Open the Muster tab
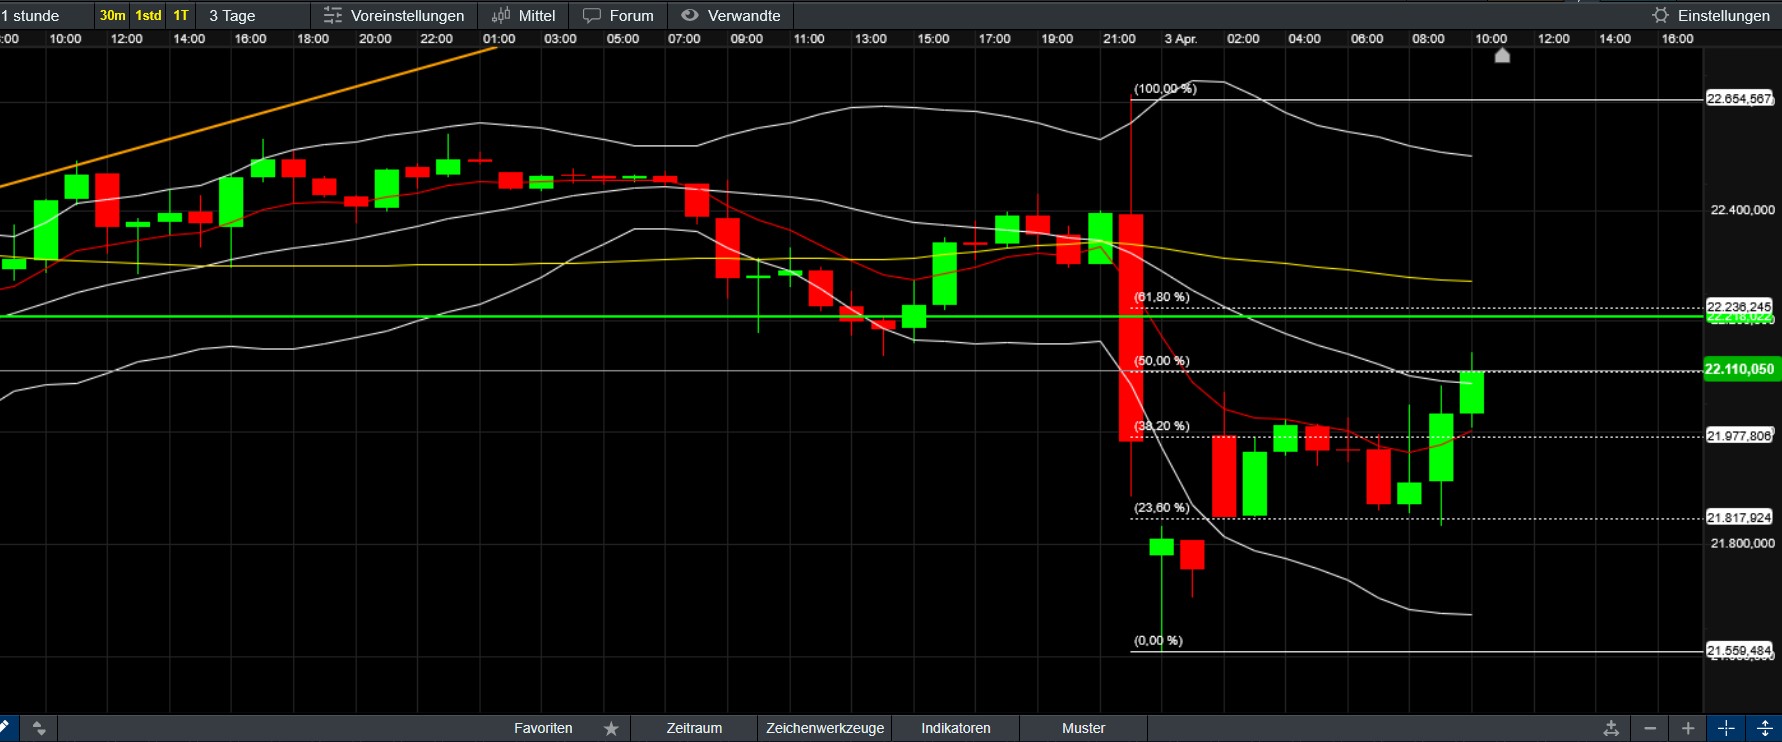This screenshot has width=1782, height=742. (1084, 728)
